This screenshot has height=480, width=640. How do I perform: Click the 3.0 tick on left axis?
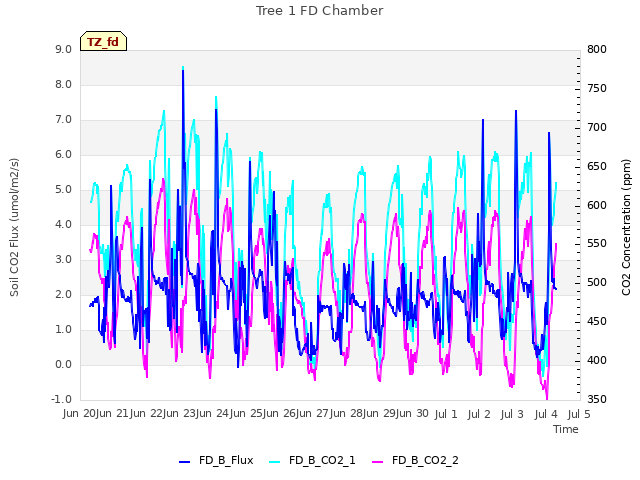click(64, 260)
